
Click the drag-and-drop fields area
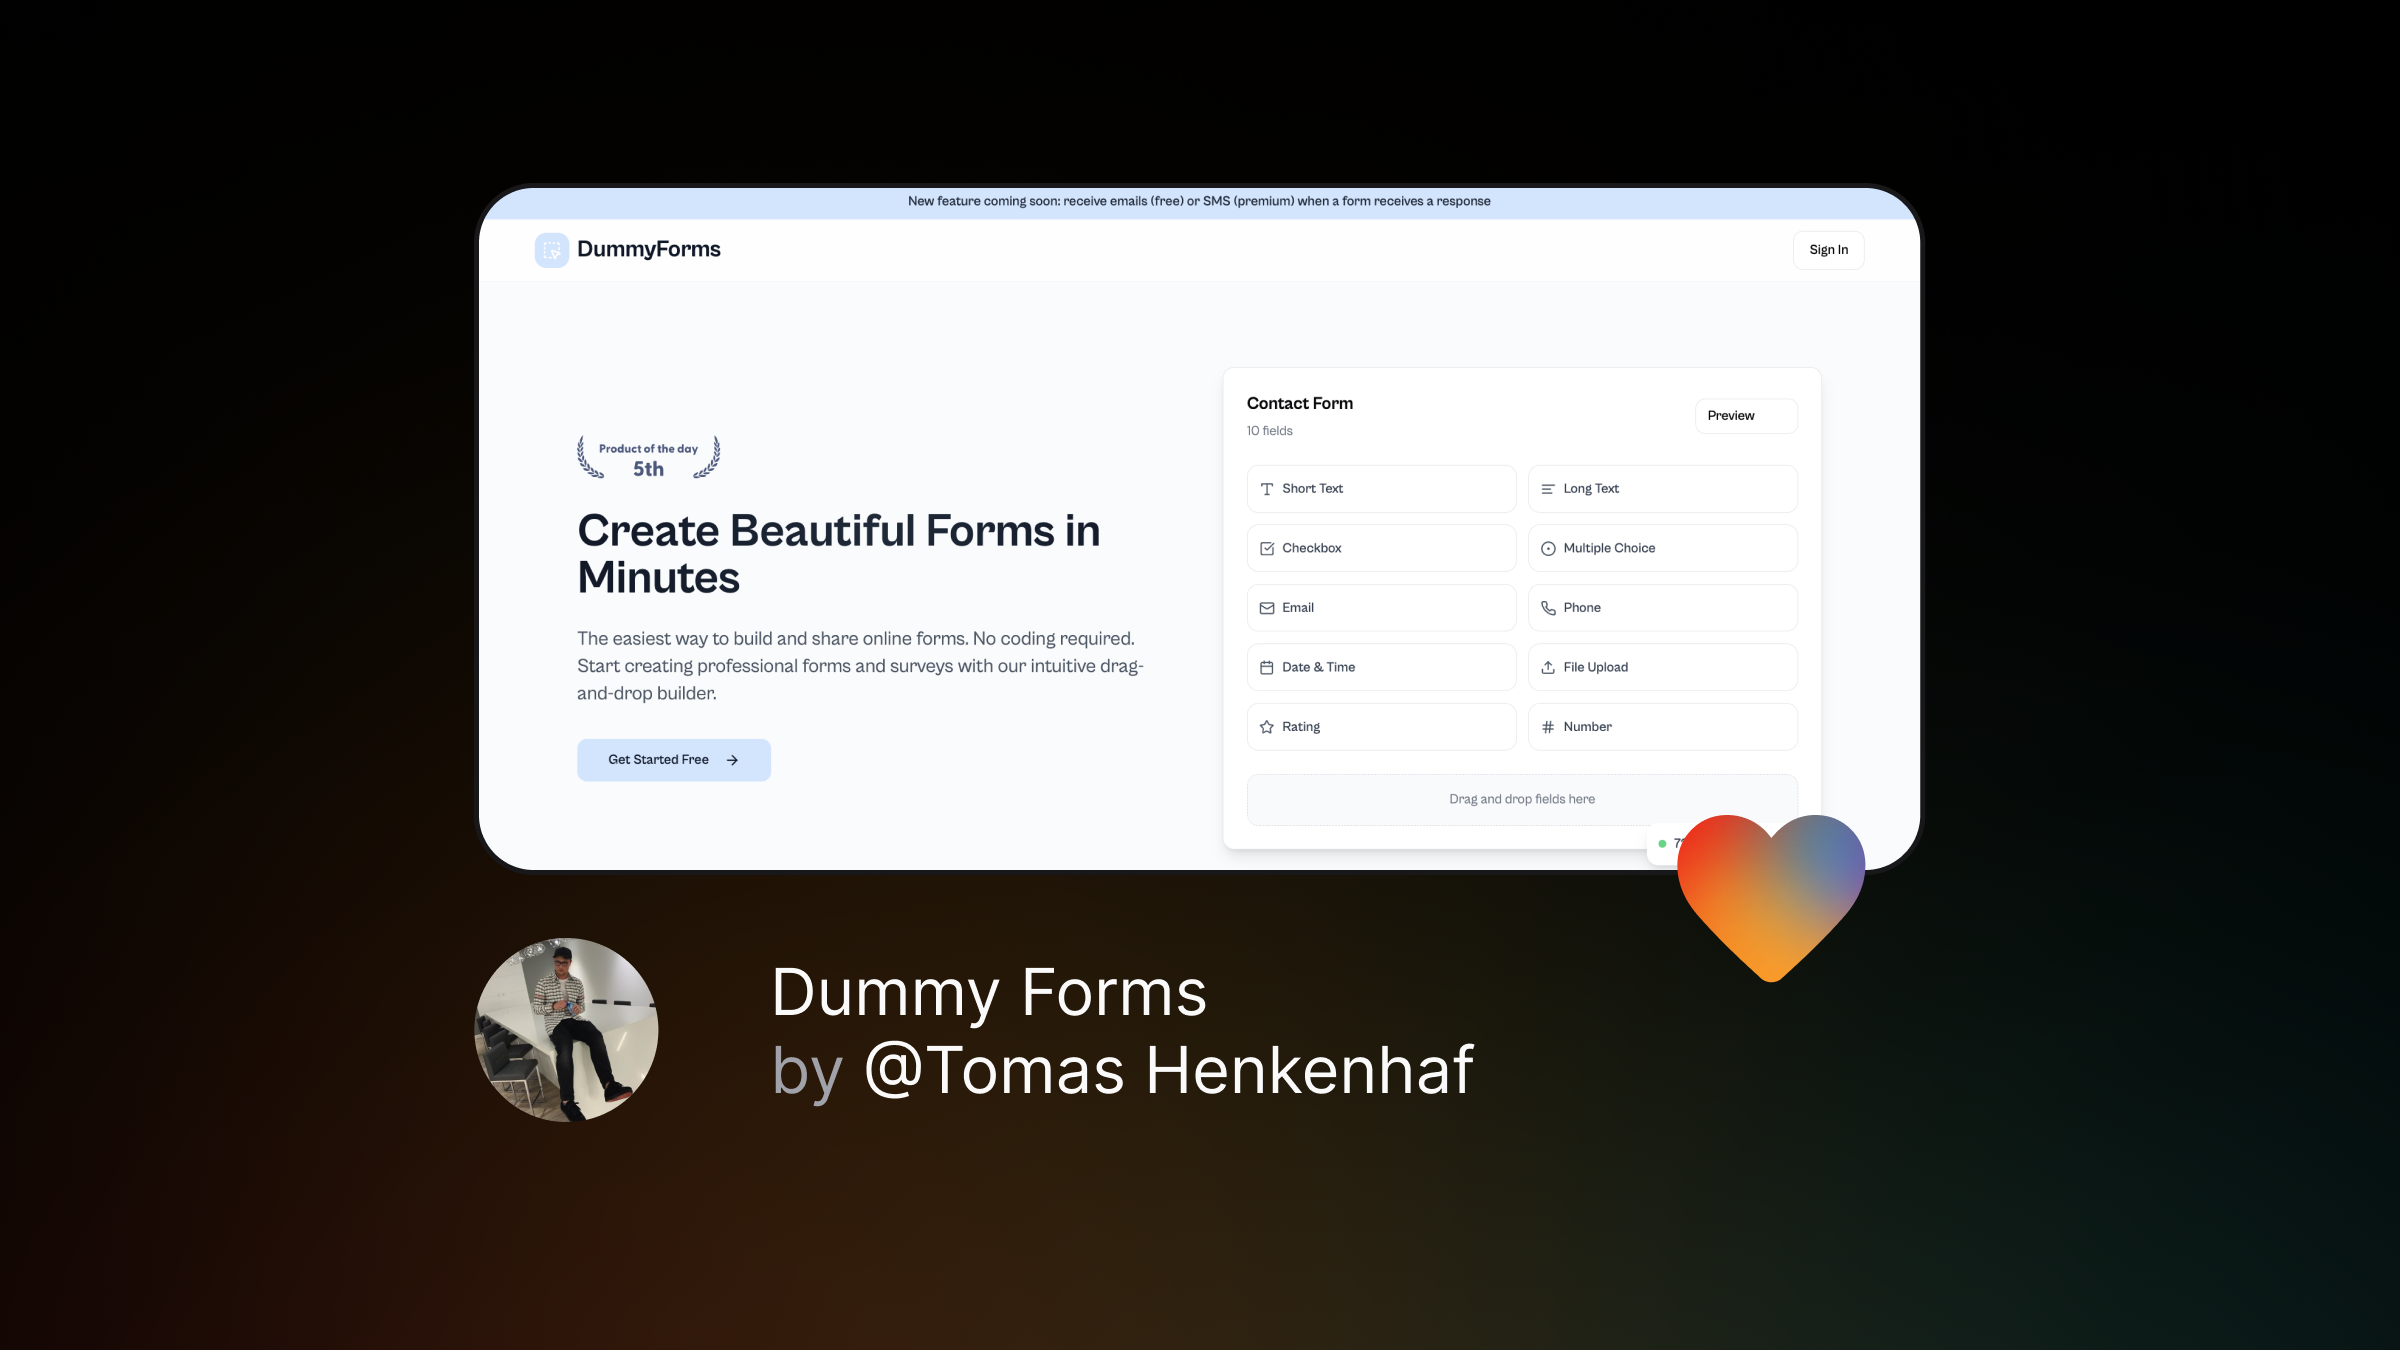1521,798
